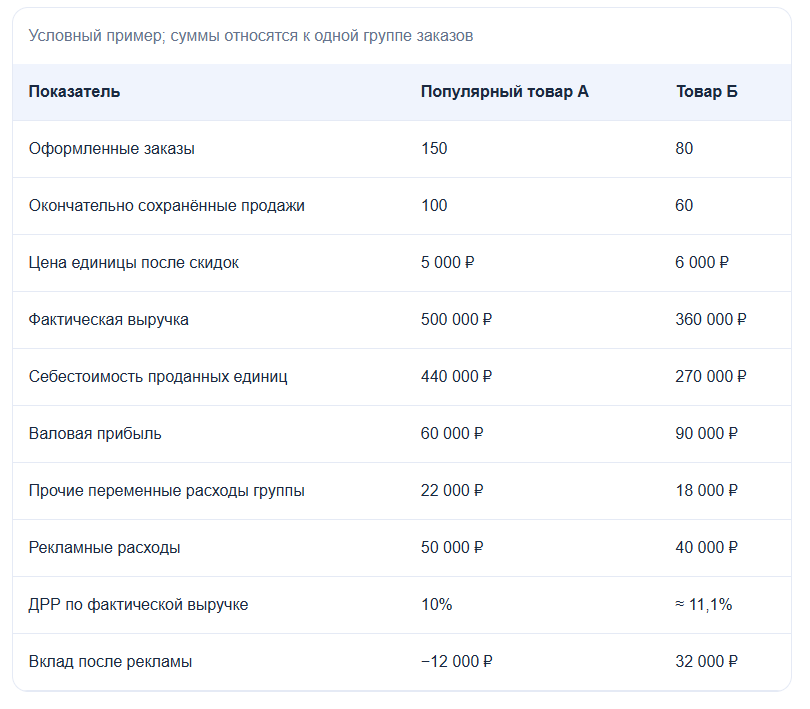Select "90 000 ₽" in Валовая прибыль row
The width and height of the screenshot is (810, 709).
point(706,434)
